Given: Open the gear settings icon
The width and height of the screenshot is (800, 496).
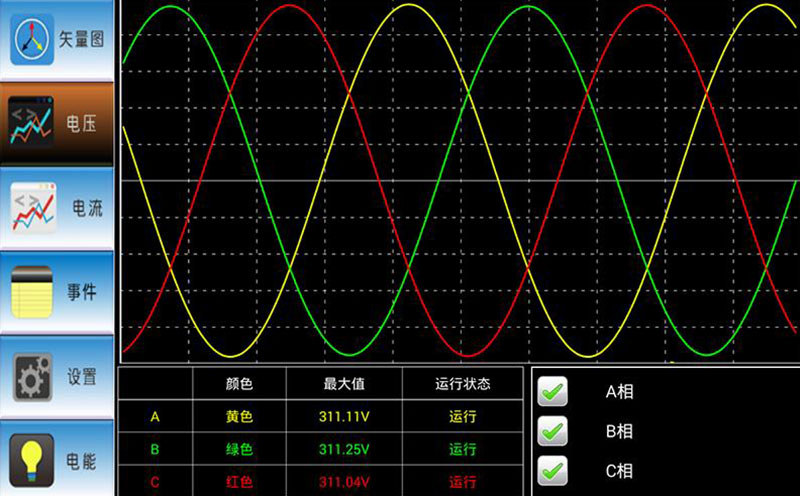Looking at the screenshot, I should tap(33, 377).
